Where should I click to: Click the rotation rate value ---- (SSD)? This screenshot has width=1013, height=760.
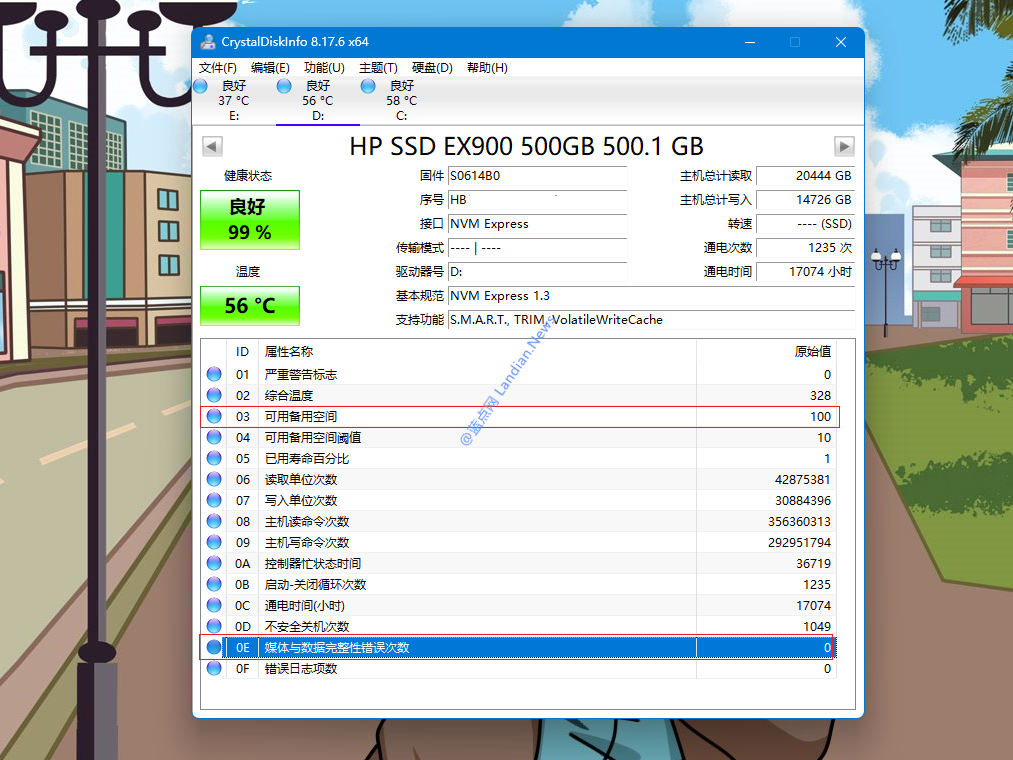(x=806, y=224)
